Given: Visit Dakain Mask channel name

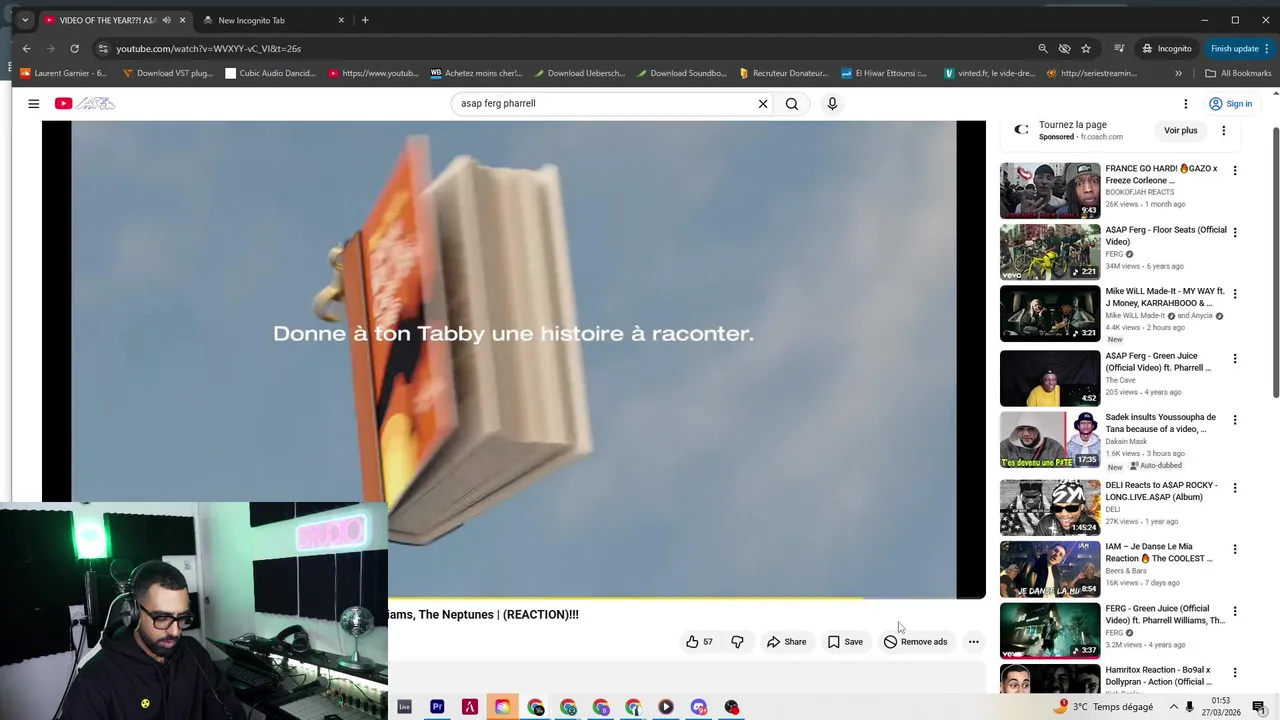Looking at the screenshot, I should click(x=1126, y=441).
